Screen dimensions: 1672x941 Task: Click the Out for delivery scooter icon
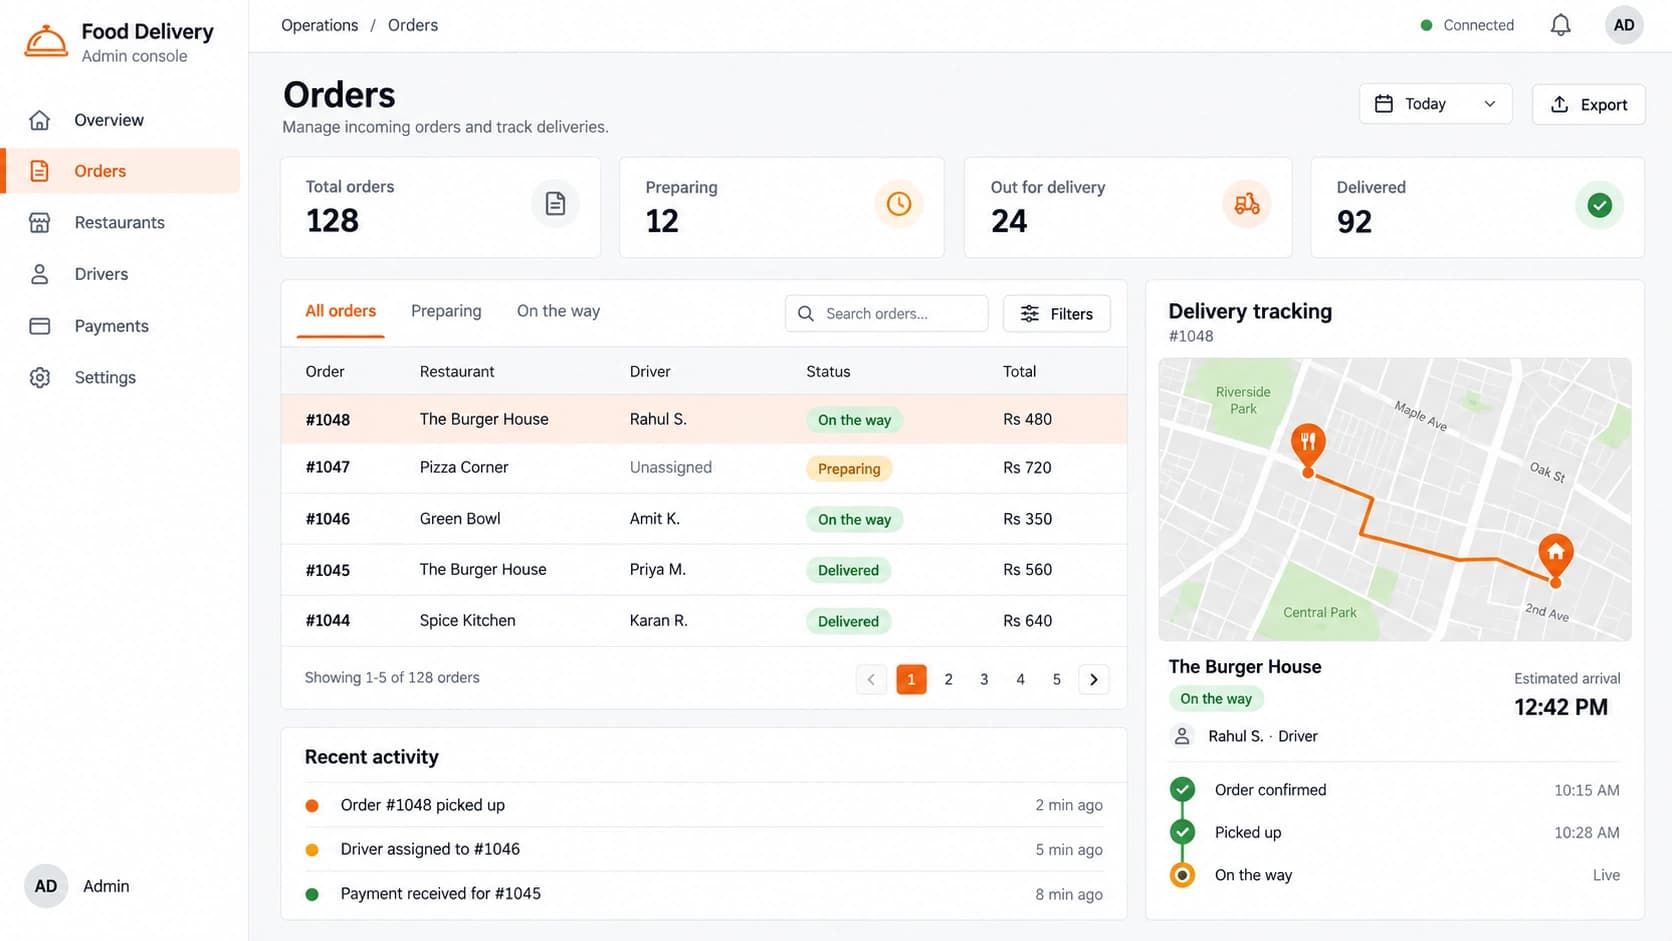pos(1246,204)
